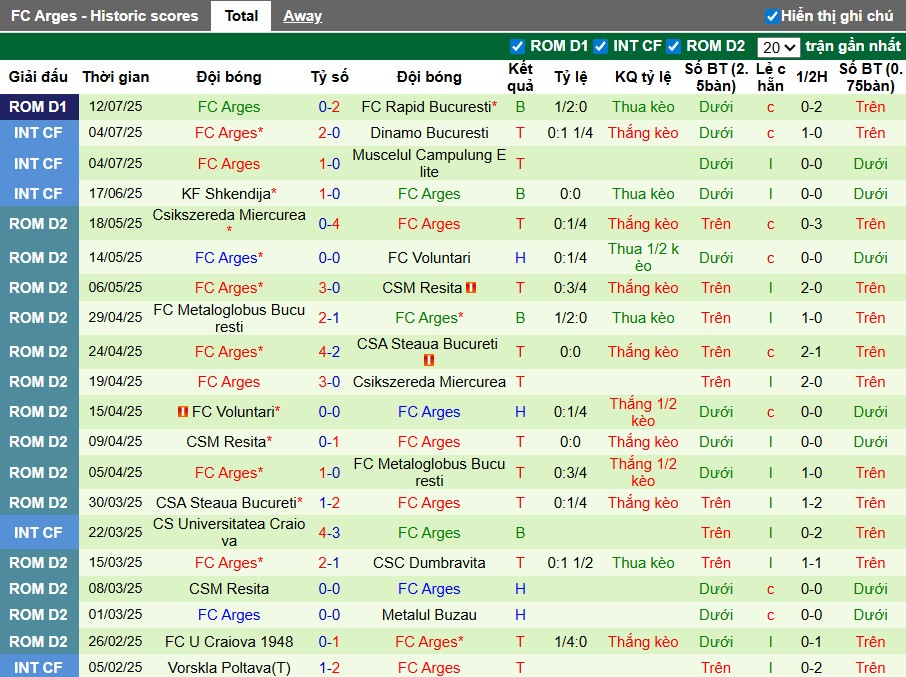The height and width of the screenshot is (677, 906).
Task: Click the 1-1 halftime score on 15/03/25
Action: click(x=811, y=563)
